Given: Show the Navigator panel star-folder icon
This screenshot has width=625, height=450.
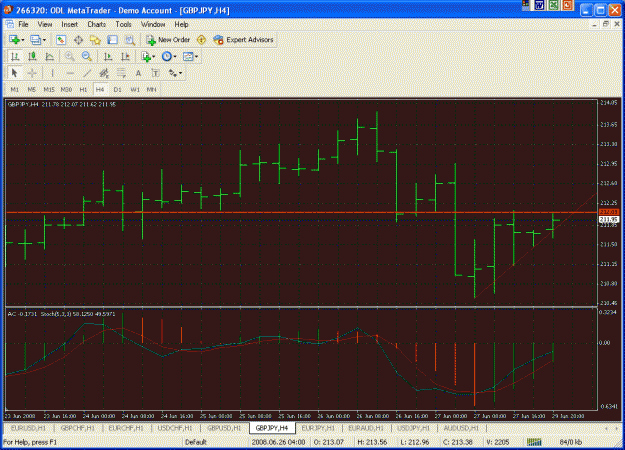Looking at the screenshot, I should [x=95, y=40].
